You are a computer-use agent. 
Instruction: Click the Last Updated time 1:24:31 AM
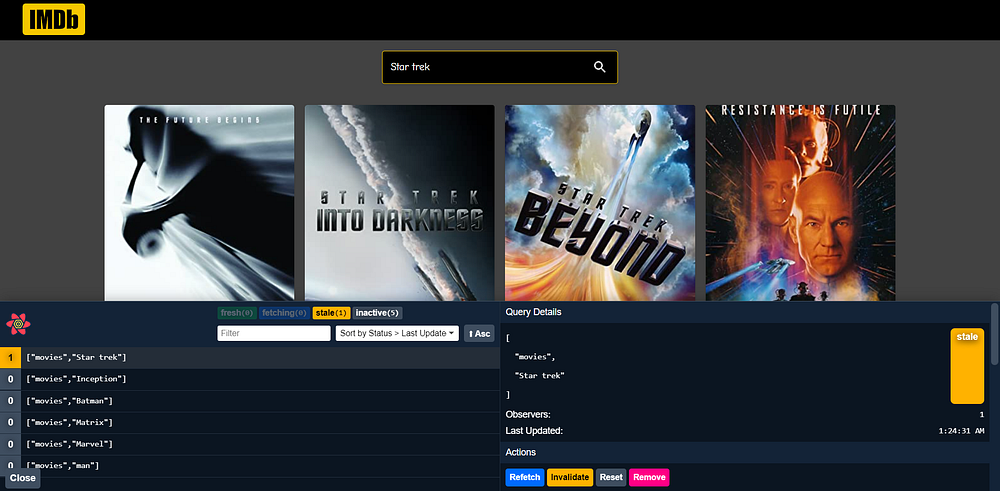tap(961, 431)
